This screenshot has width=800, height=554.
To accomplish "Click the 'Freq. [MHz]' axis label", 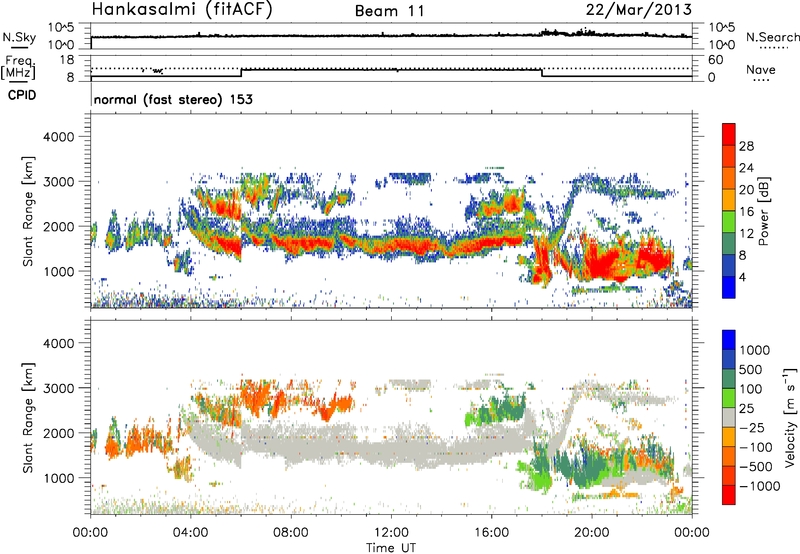I will (x=18, y=67).
